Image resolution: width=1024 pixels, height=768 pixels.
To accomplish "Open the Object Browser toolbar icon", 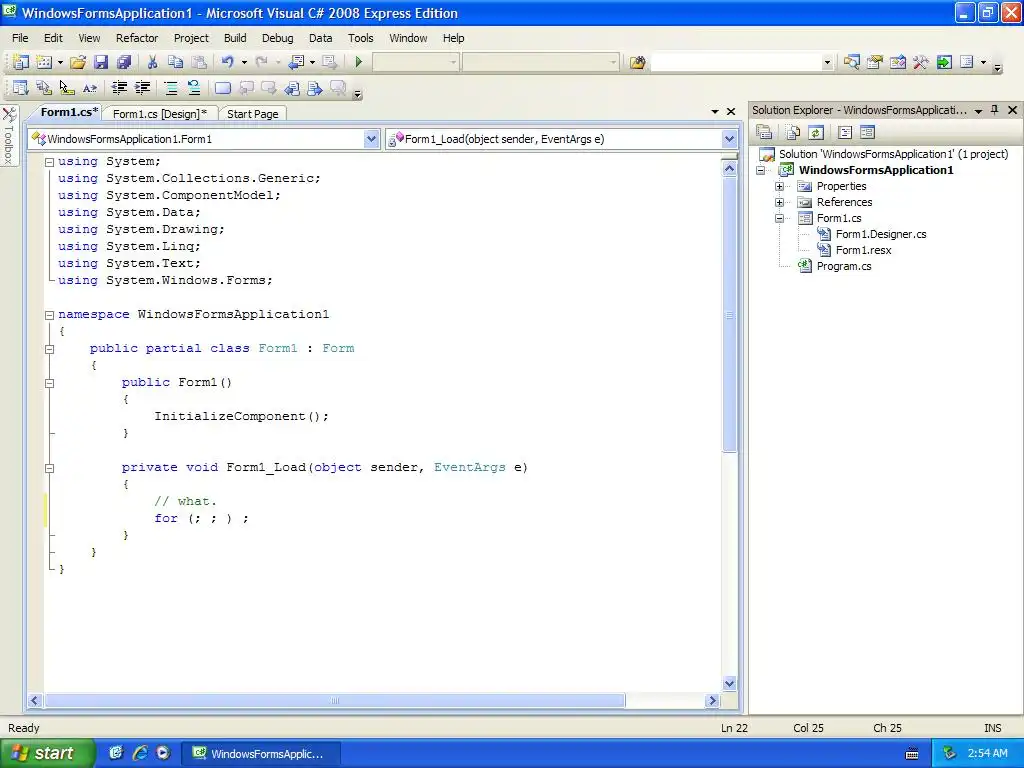I will (898, 62).
